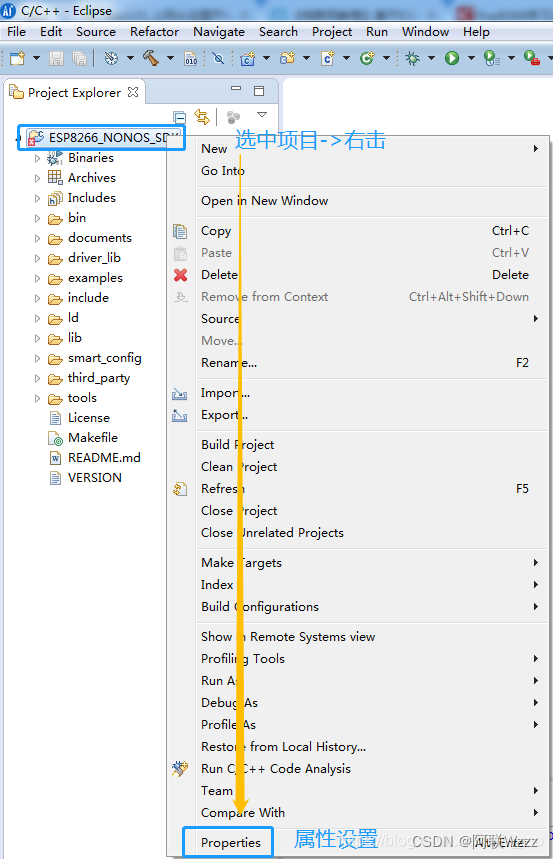
Task: Open the Refactor menu
Action: (x=154, y=32)
